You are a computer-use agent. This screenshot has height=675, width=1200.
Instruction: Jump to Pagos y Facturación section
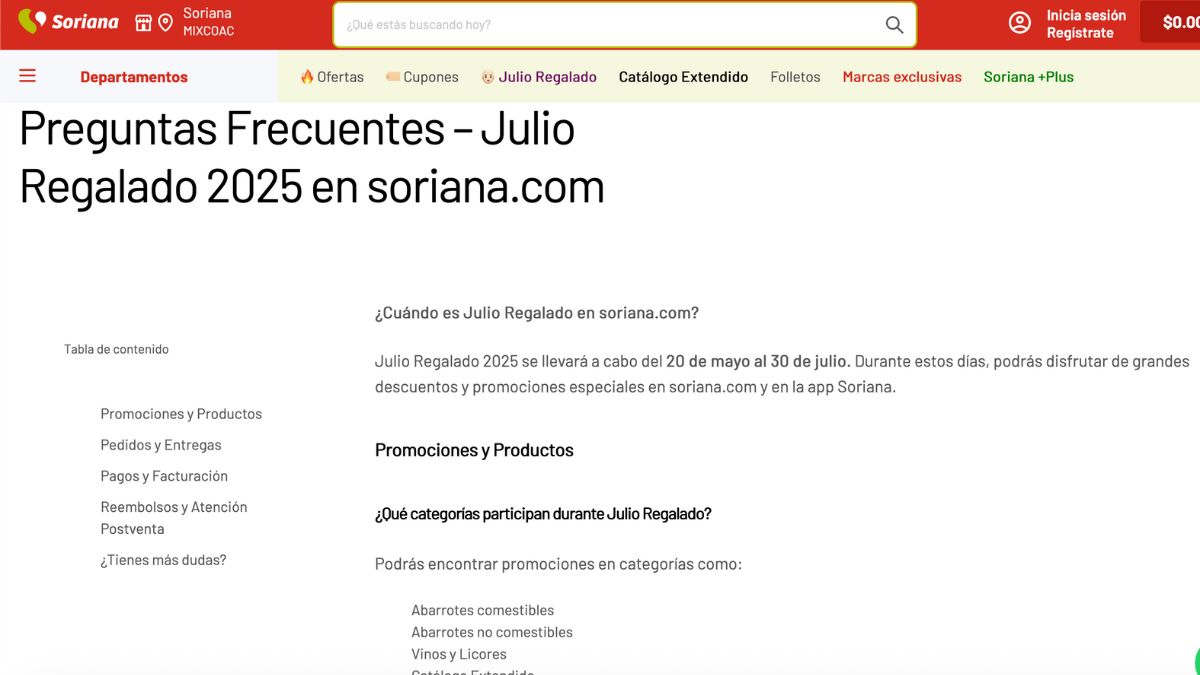[x=164, y=476]
